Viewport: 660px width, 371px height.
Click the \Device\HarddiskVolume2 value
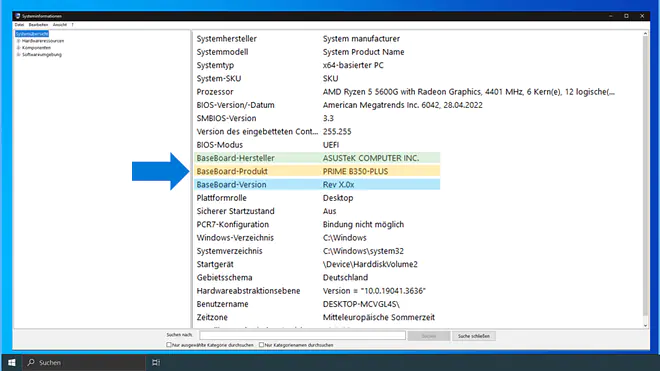(370, 264)
